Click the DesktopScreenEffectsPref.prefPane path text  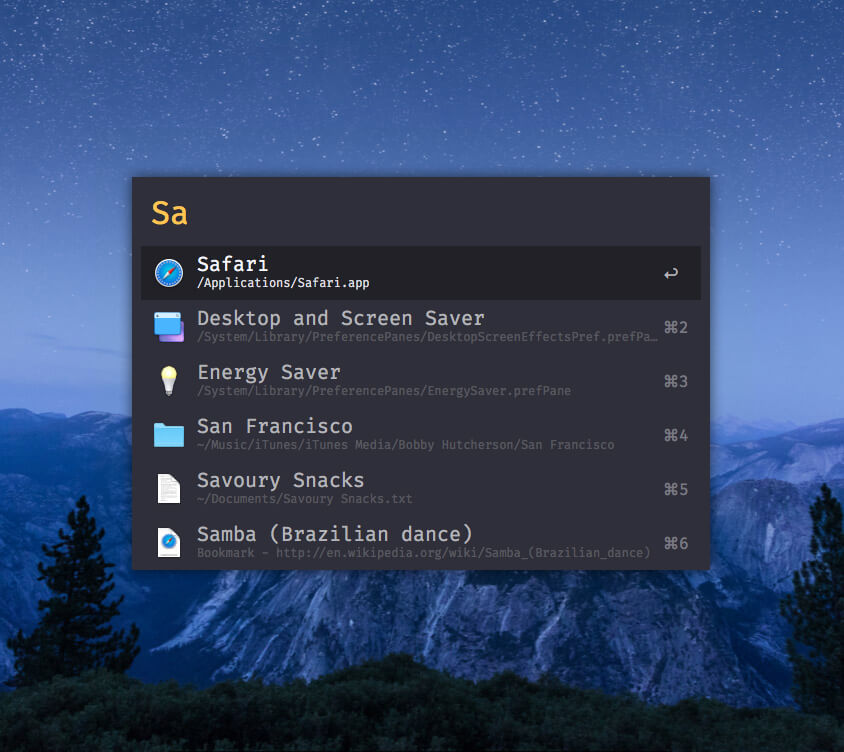[427, 337]
